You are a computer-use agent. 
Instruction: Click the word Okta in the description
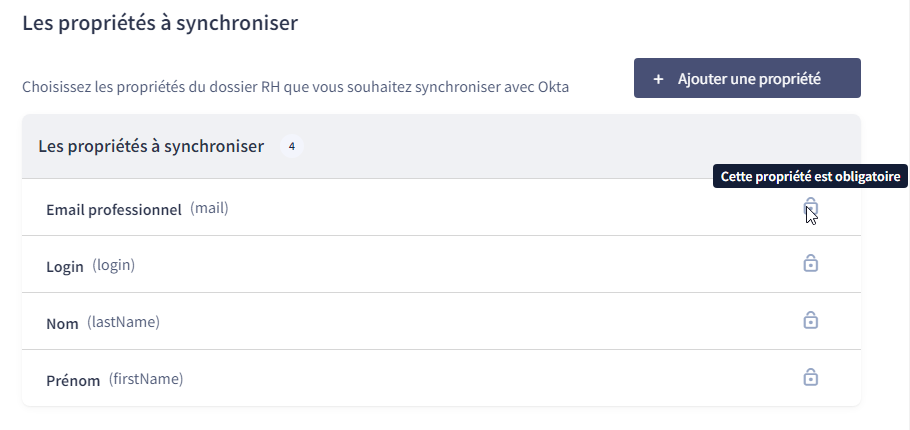click(553, 87)
